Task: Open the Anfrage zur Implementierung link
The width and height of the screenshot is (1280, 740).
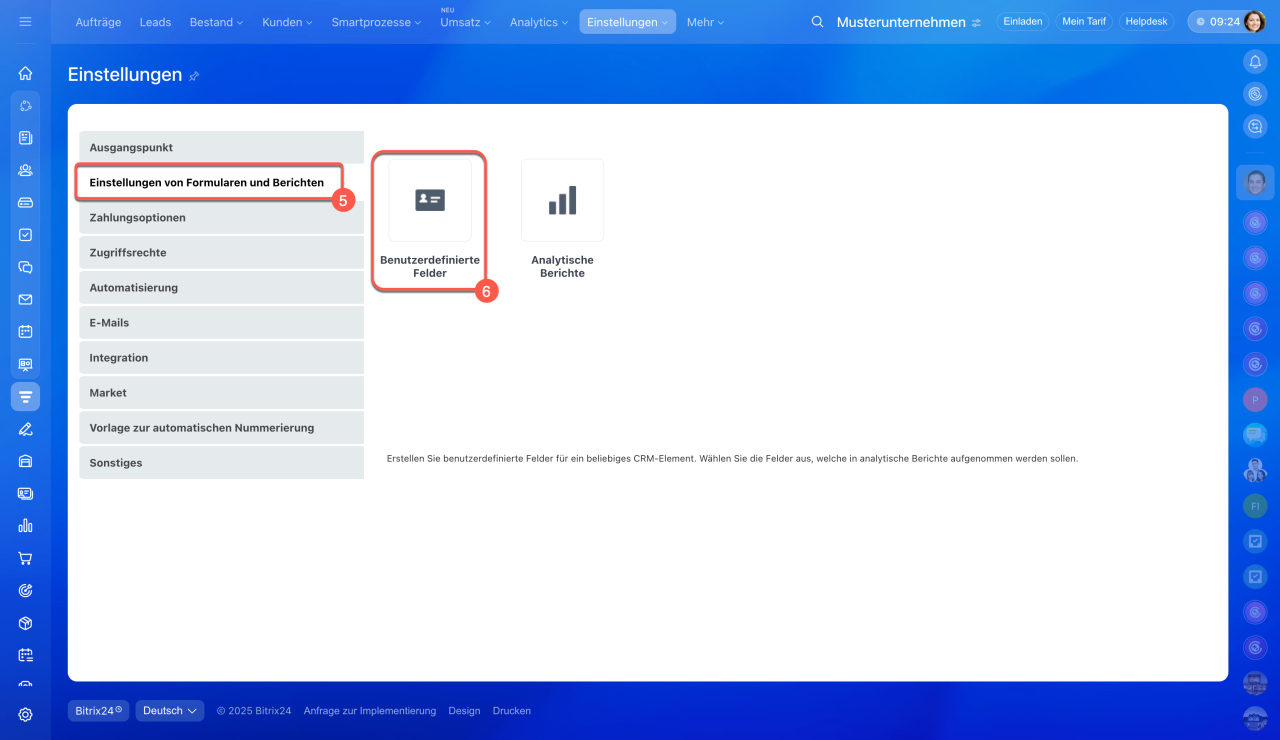Action: [370, 711]
